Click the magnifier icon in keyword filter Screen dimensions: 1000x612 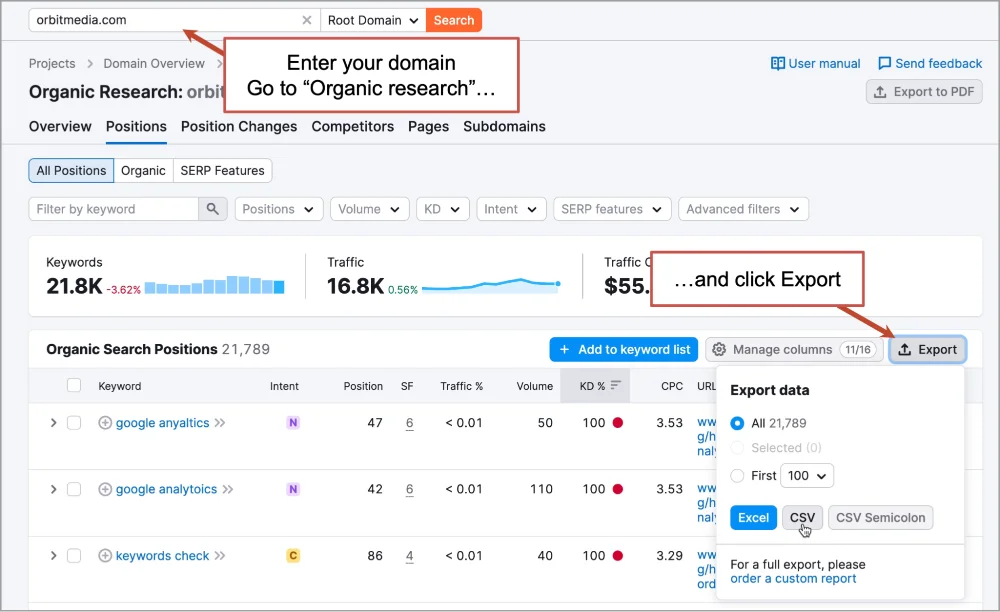pyautogui.click(x=212, y=209)
